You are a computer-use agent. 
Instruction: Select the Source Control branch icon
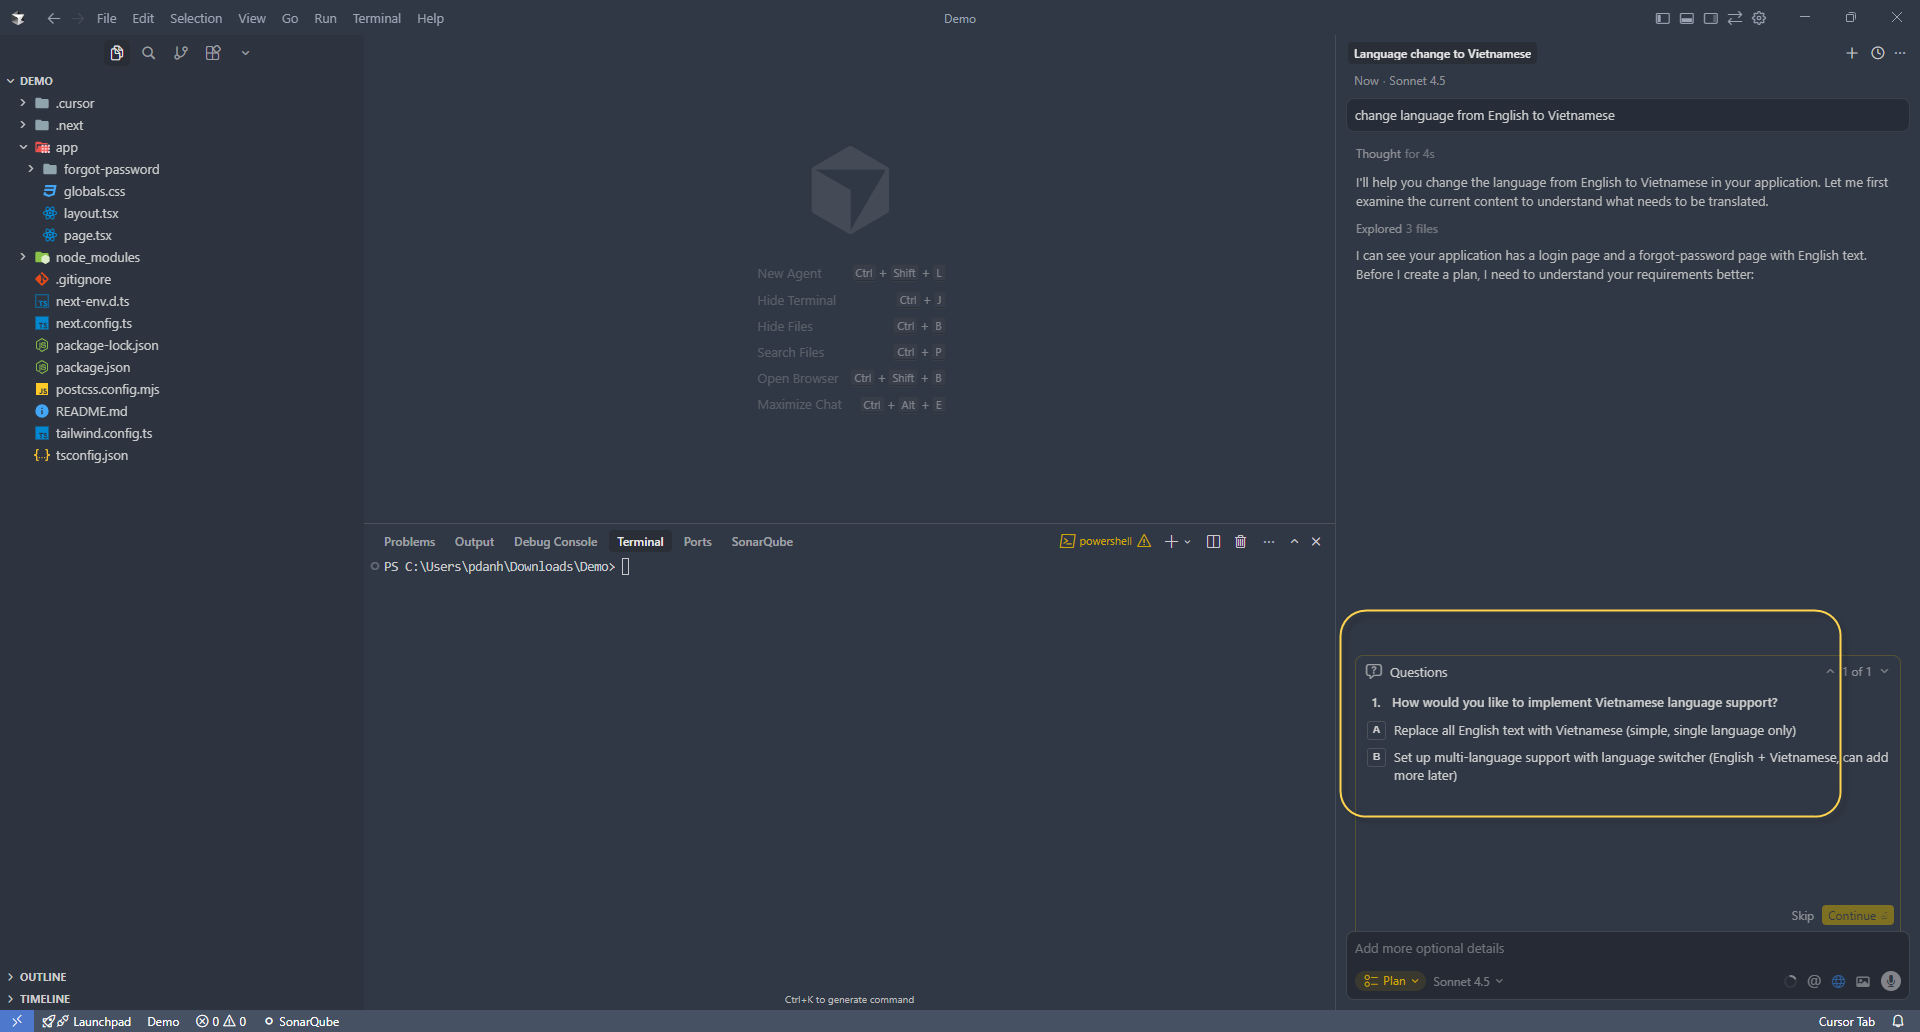click(181, 53)
